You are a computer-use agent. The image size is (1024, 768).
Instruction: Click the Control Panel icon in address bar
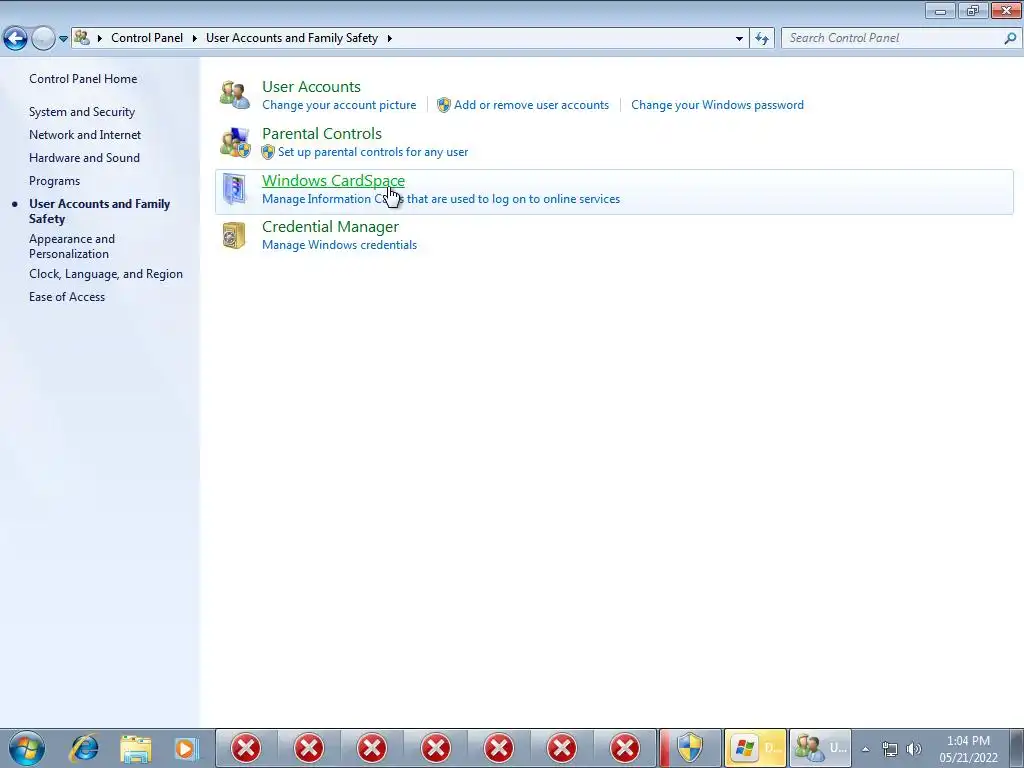point(82,38)
